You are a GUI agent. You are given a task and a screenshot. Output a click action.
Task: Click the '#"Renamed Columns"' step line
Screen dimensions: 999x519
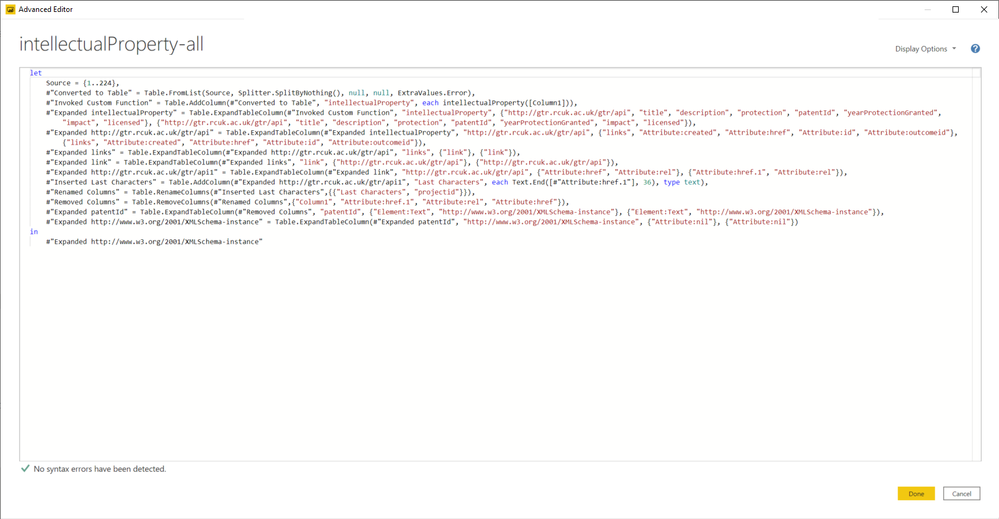261,192
